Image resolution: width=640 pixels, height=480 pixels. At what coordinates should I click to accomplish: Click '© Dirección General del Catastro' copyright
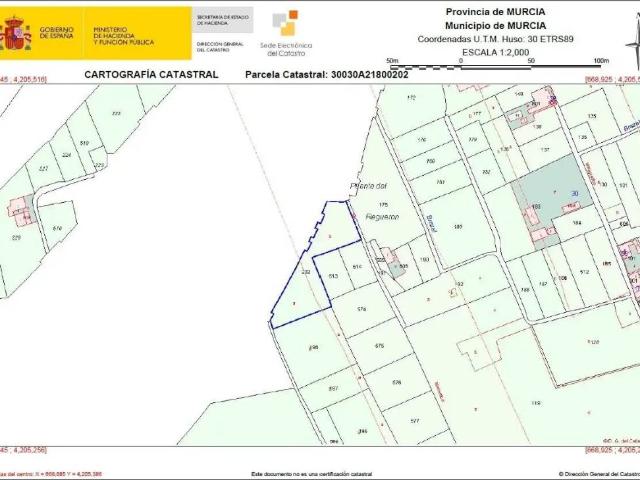(599, 474)
